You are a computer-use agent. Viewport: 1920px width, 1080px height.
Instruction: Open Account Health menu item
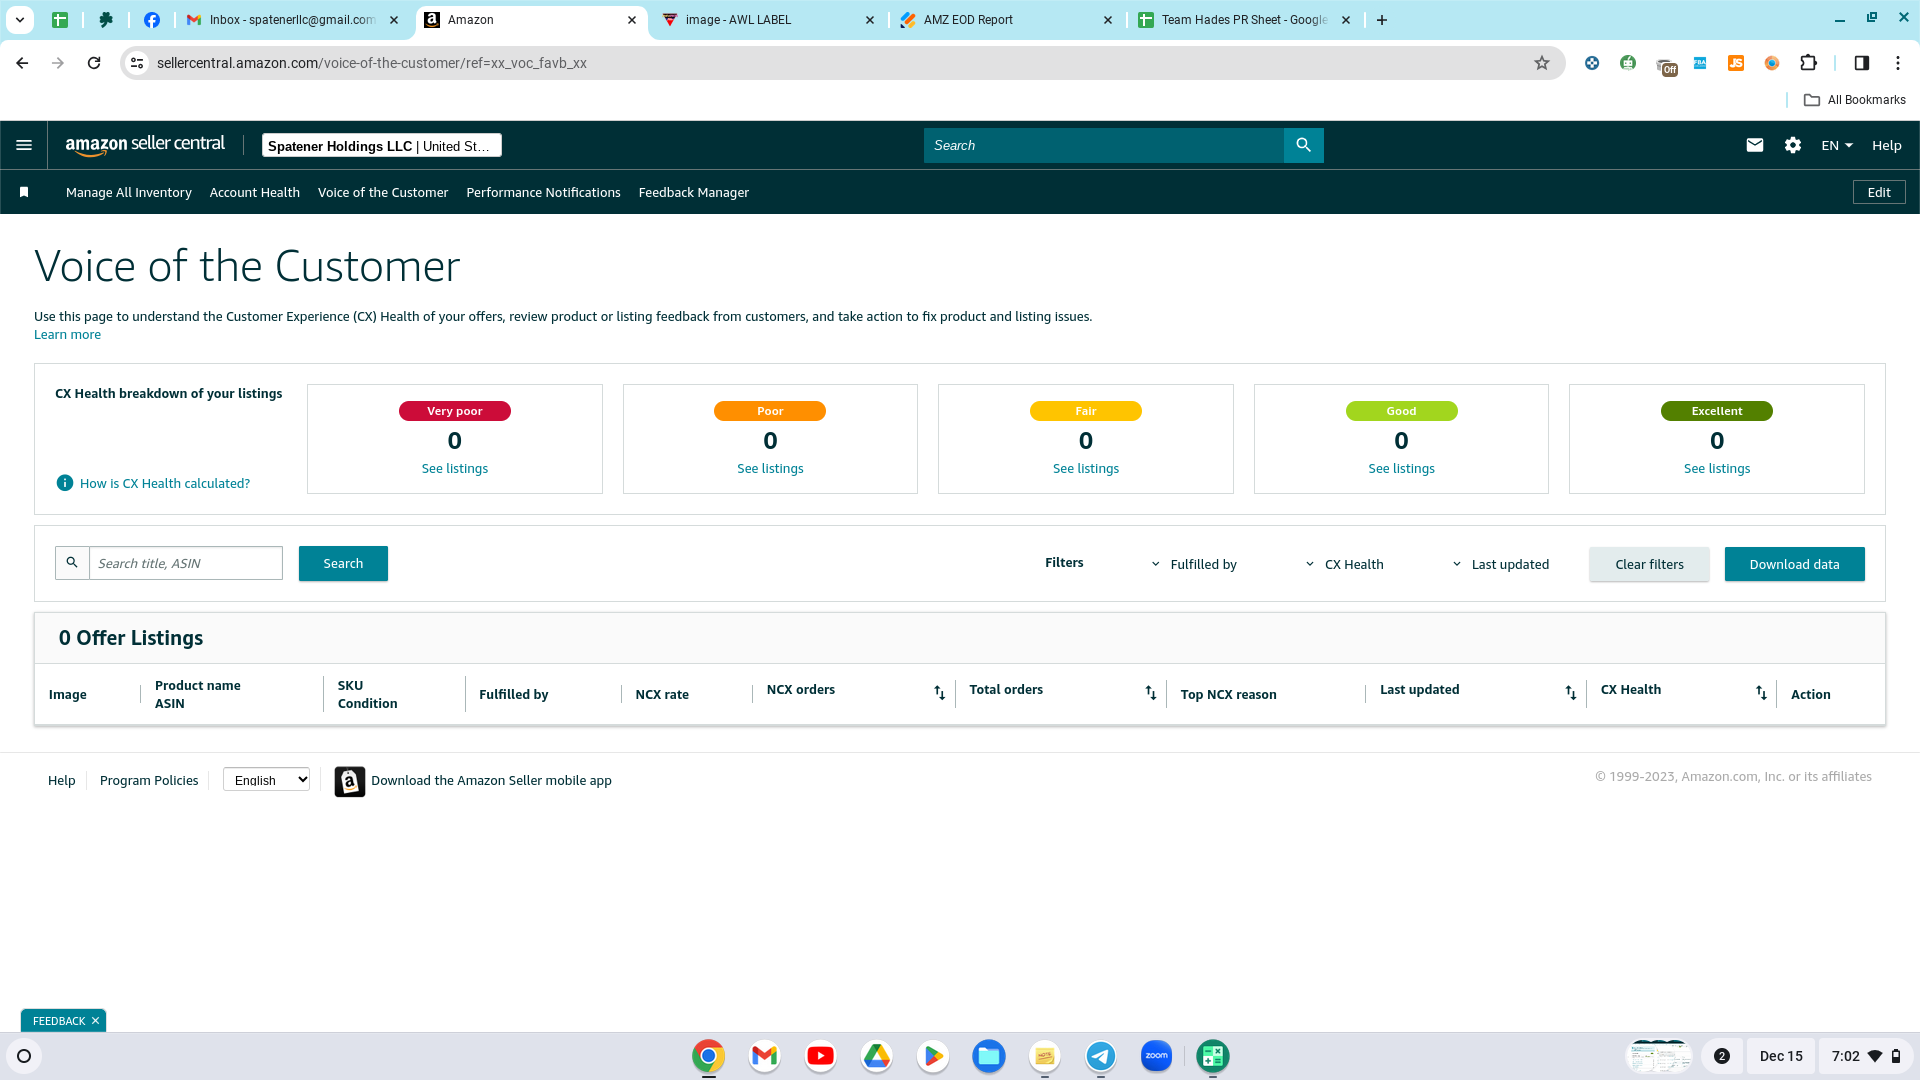pos(255,192)
